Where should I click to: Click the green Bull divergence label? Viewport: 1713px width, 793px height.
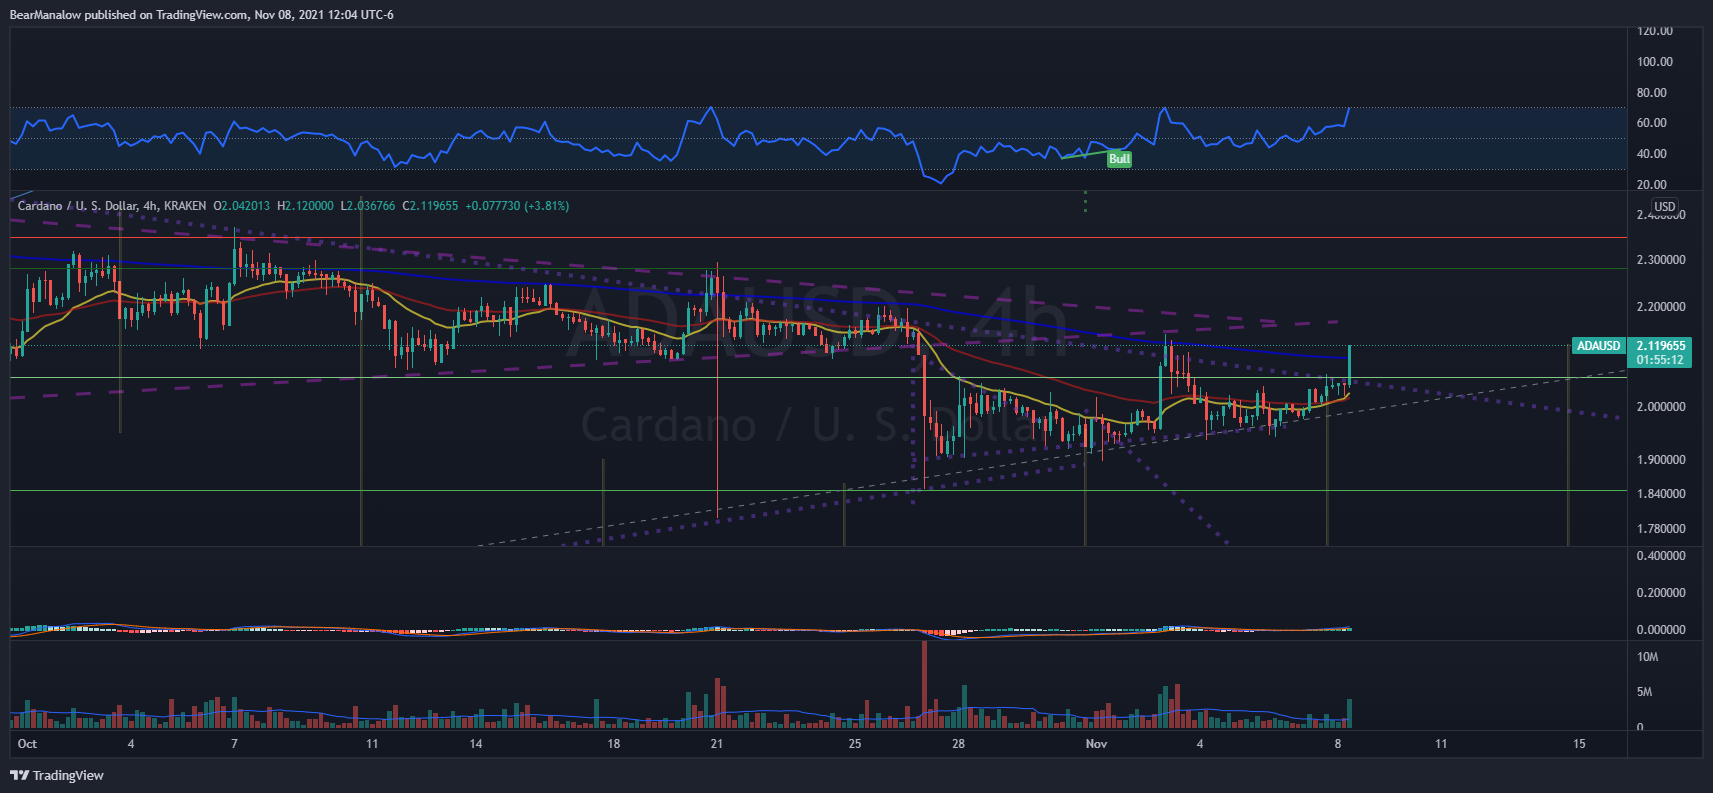pyautogui.click(x=1119, y=159)
